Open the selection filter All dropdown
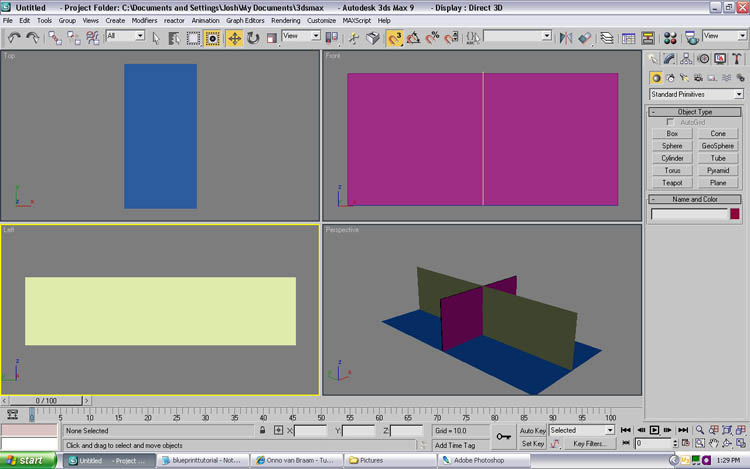This screenshot has height=469, width=750. pos(126,36)
